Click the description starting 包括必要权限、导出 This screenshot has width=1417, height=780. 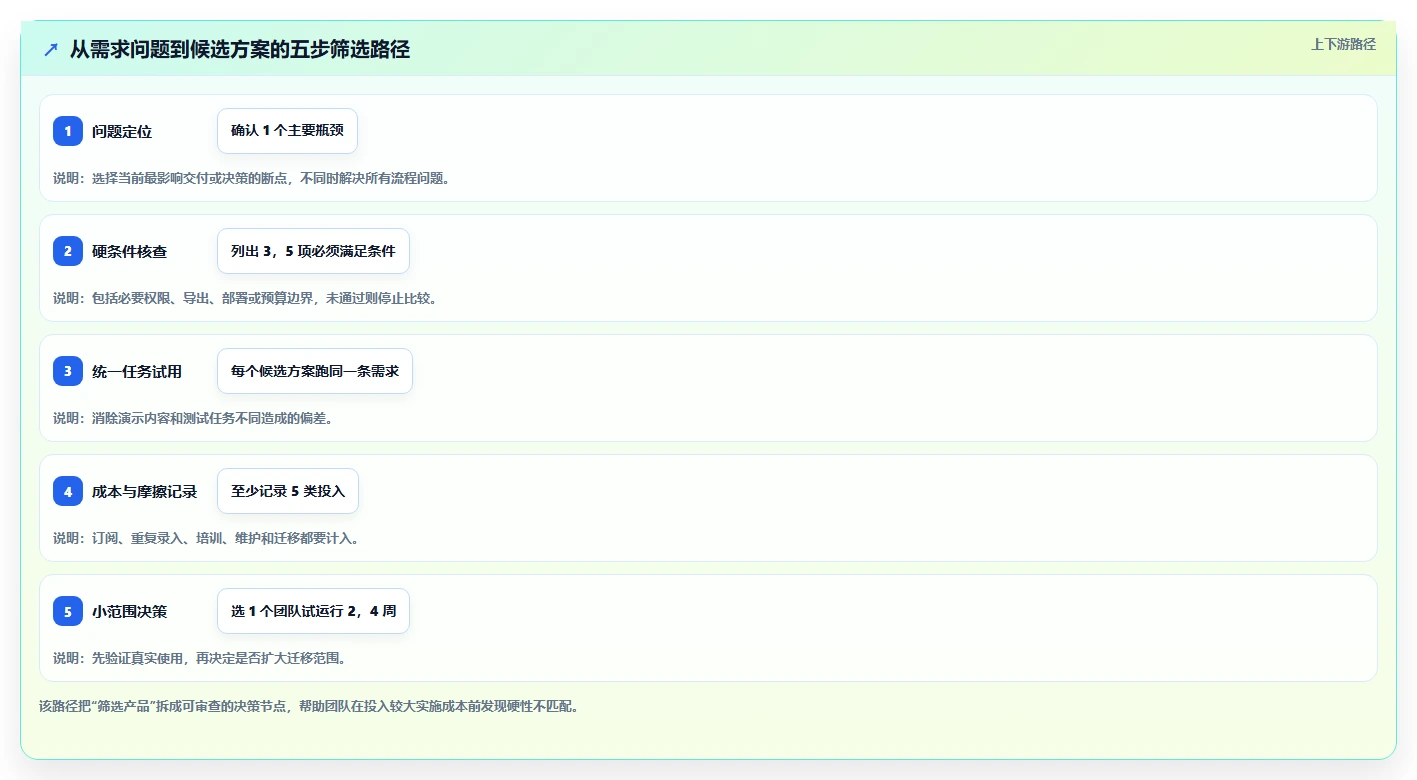click(x=245, y=298)
